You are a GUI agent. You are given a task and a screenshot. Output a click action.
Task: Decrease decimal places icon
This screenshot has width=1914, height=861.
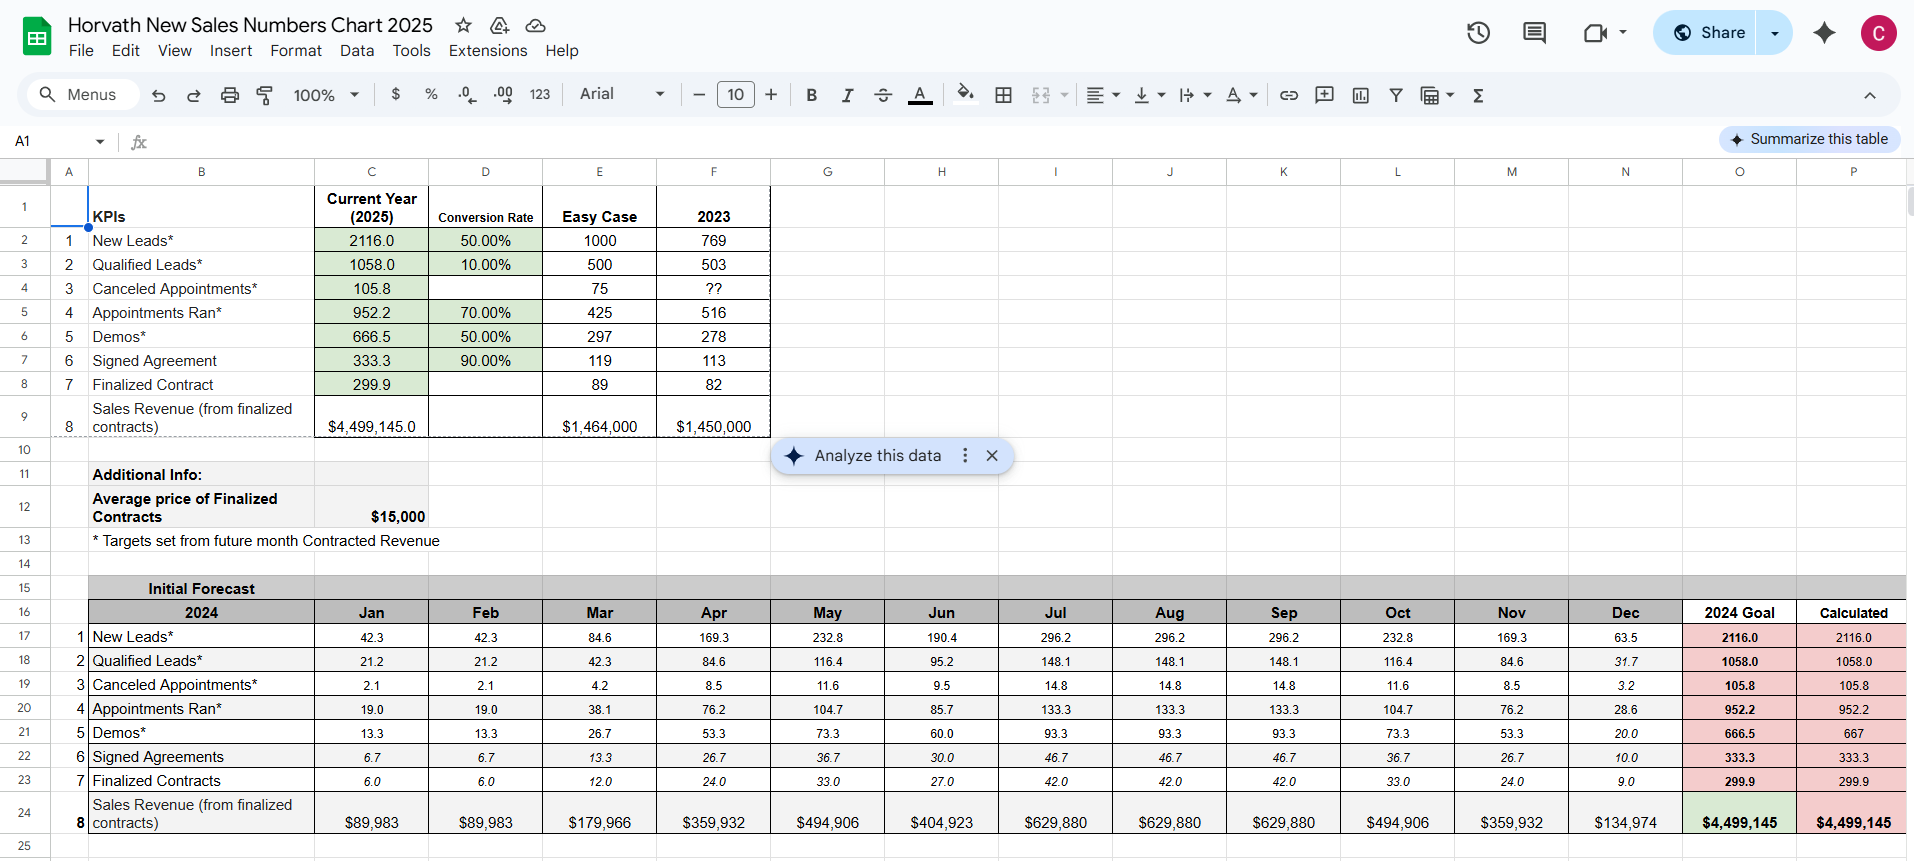pos(467,95)
